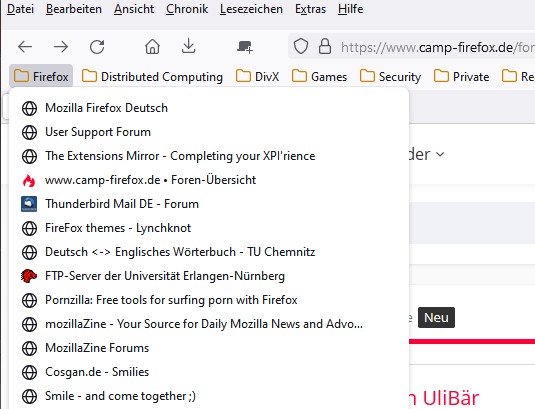Viewport: 535px width, 409px height.
Task: Open mozillaZine Daily Mozilla News bookmark
Action: coord(209,324)
